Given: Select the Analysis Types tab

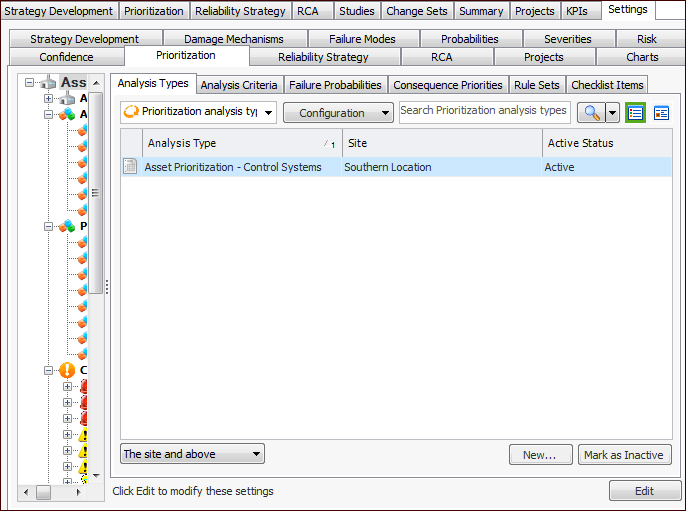Looking at the screenshot, I should [x=153, y=83].
